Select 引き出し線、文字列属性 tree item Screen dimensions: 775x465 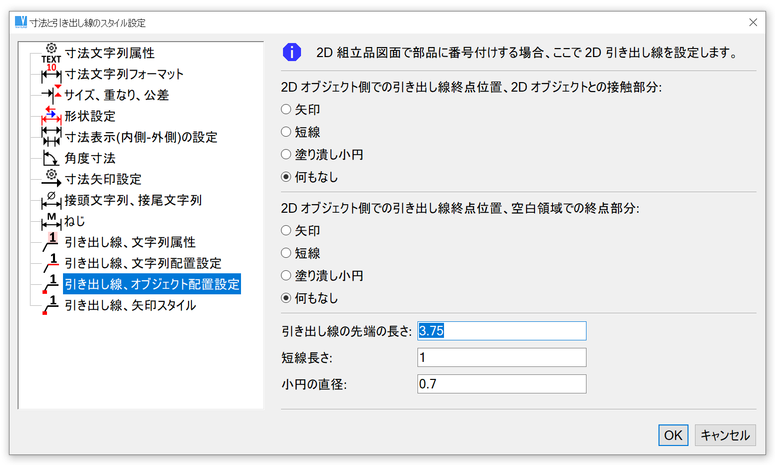coord(129,242)
